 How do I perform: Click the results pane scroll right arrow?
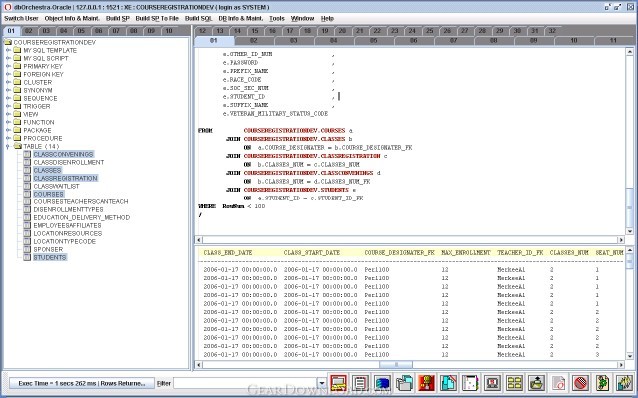[x=621, y=364]
